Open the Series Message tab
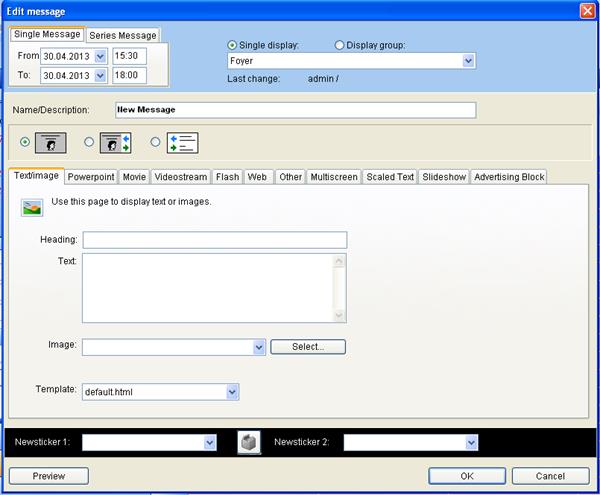Screen dimensions: 600x495 [x=123, y=35]
